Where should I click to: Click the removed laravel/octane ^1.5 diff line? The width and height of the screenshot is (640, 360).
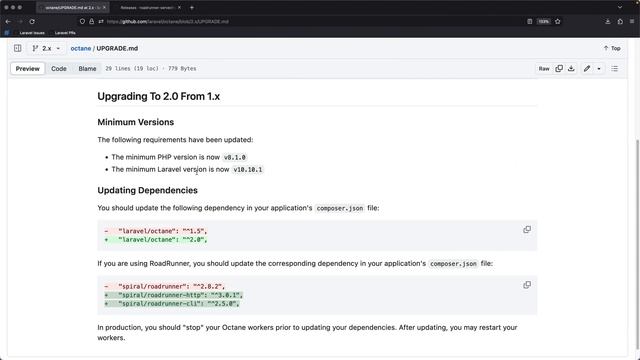tap(156, 231)
